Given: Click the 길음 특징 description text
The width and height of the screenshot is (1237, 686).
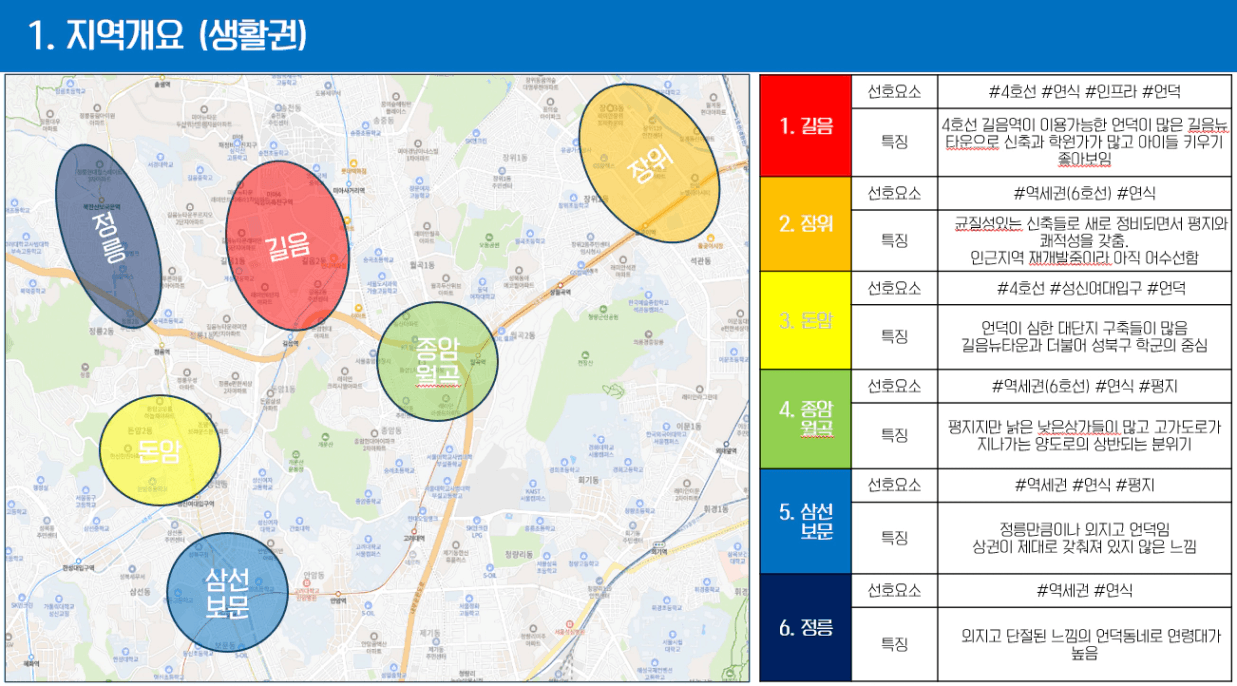Looking at the screenshot, I should [x=1085, y=141].
